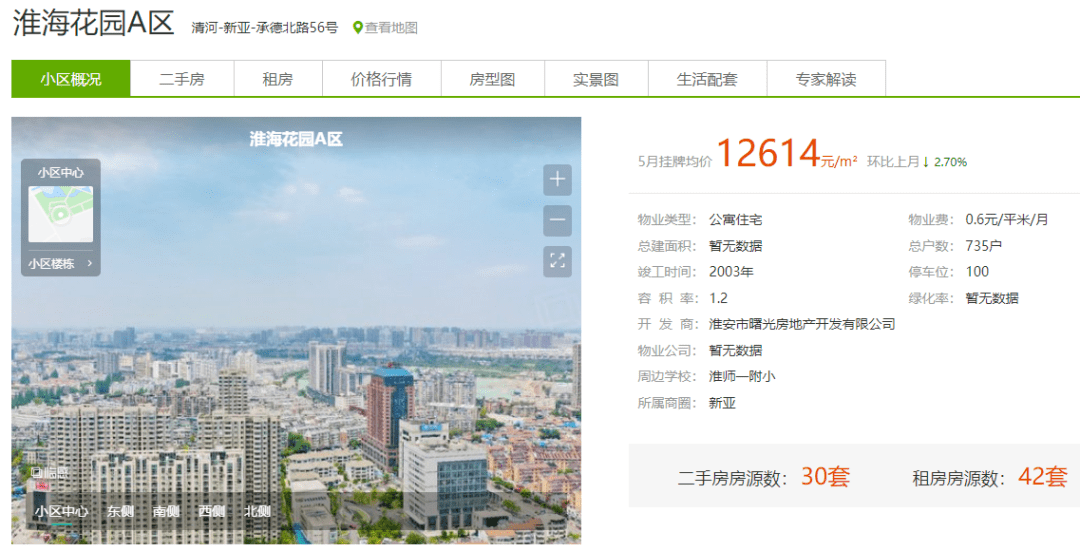1080x551 pixels.
Task: Open the 租房 tab
Action: (x=278, y=79)
